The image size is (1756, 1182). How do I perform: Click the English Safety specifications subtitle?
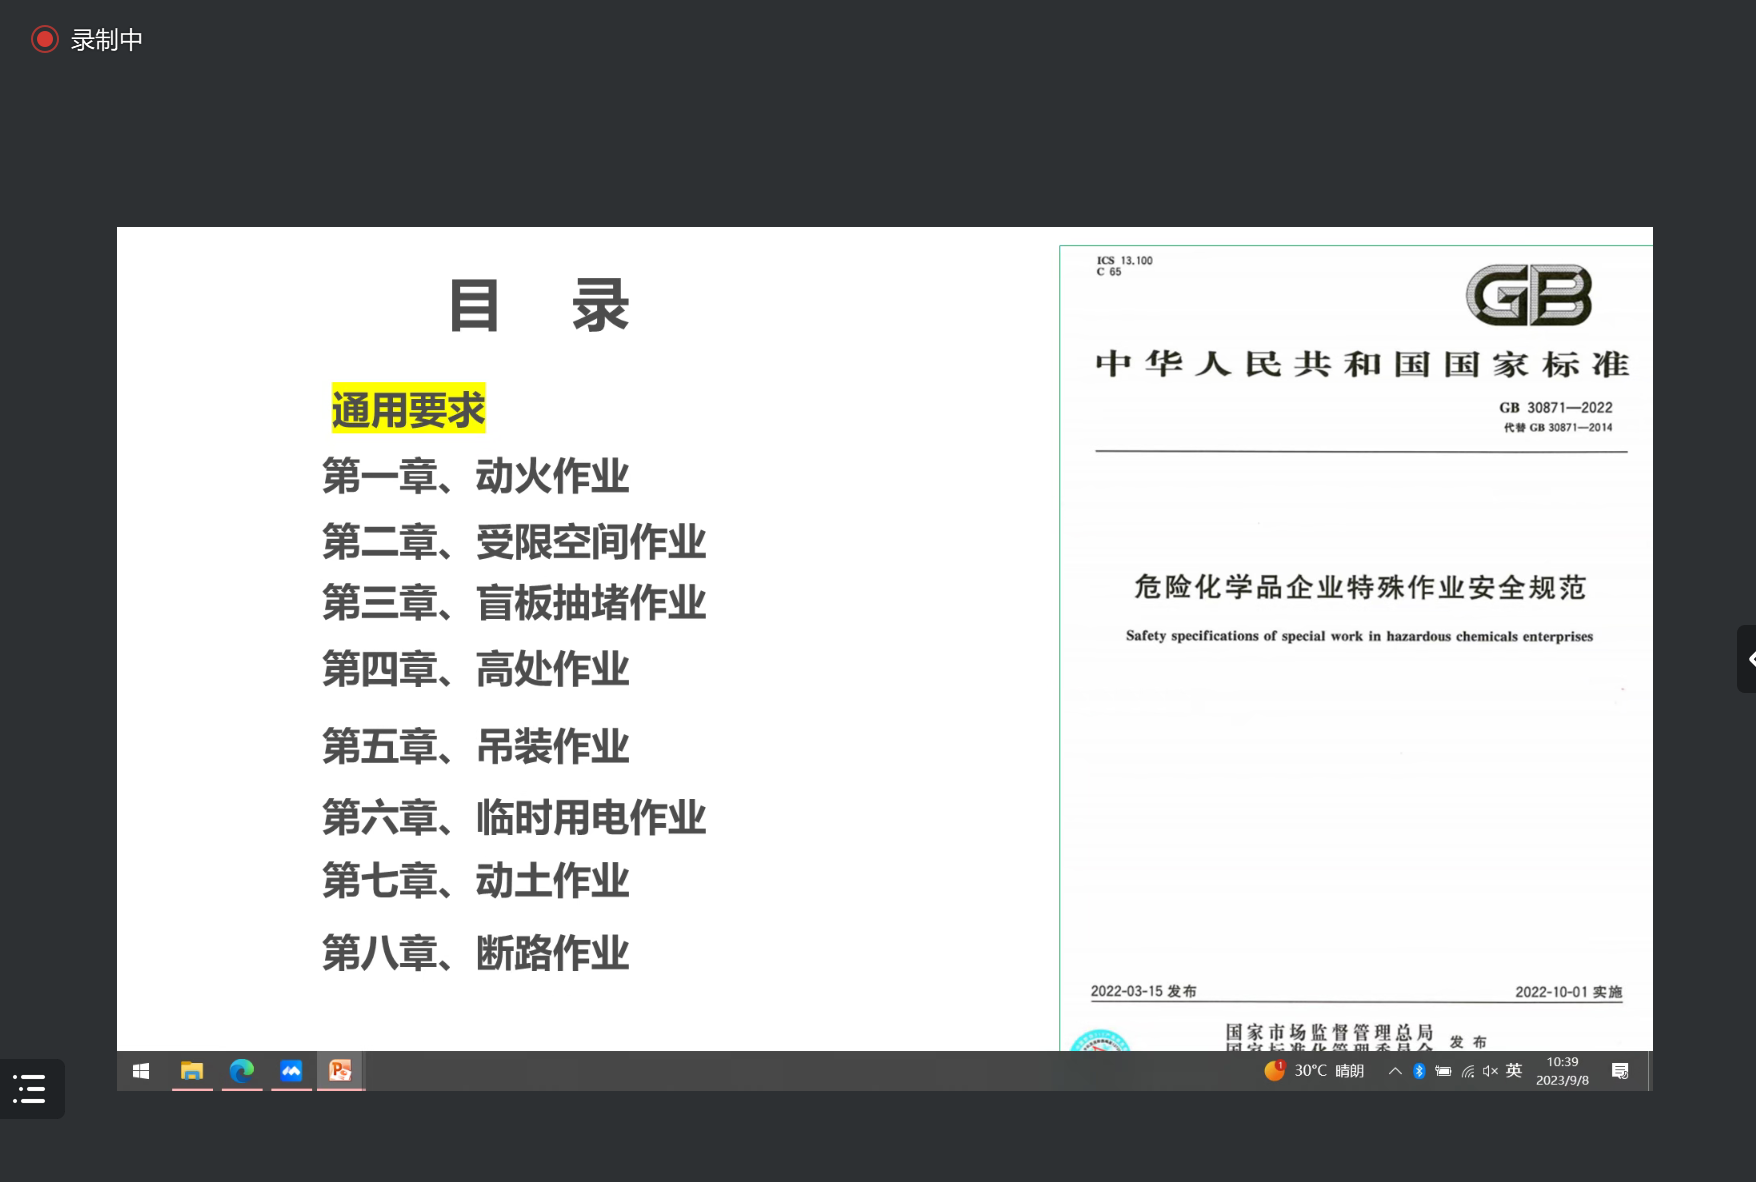(x=1359, y=636)
